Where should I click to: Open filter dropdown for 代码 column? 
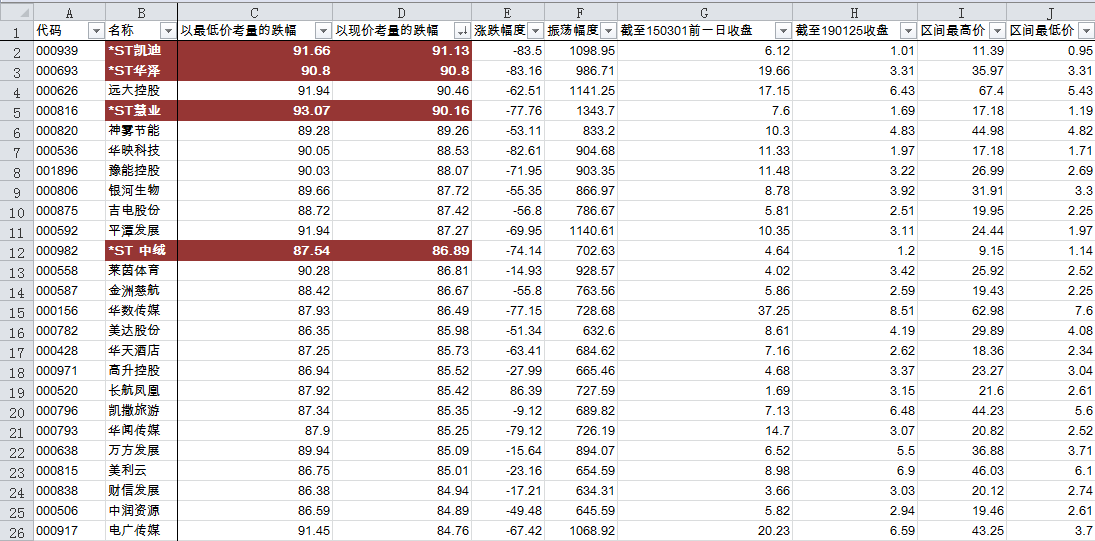click(96, 31)
